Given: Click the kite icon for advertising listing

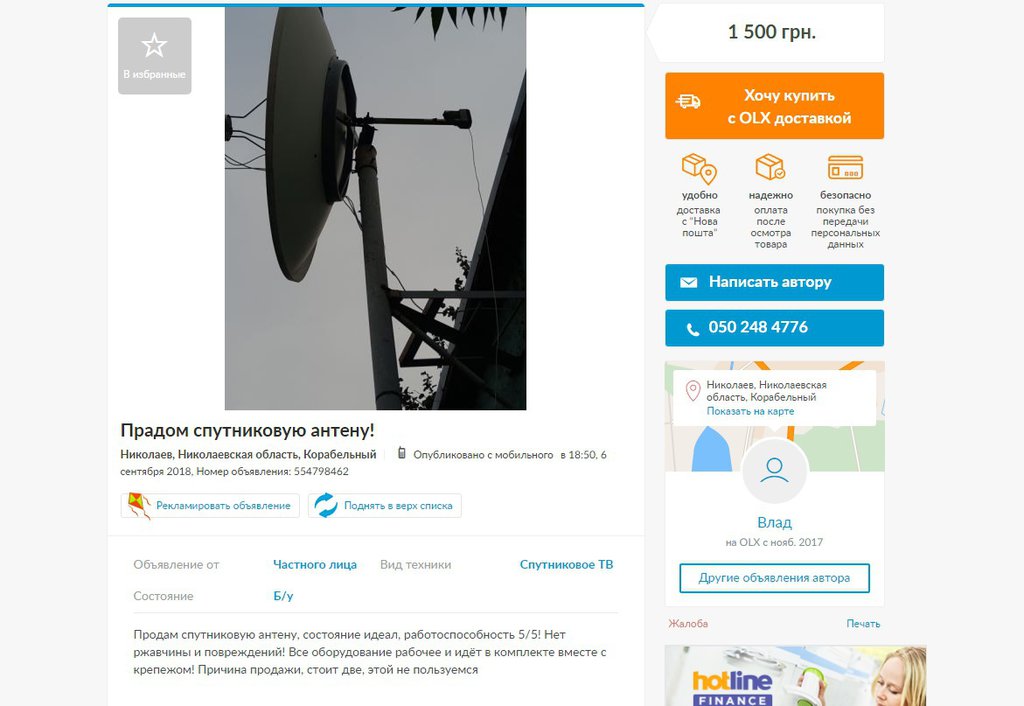Looking at the screenshot, I should pyautogui.click(x=138, y=505).
